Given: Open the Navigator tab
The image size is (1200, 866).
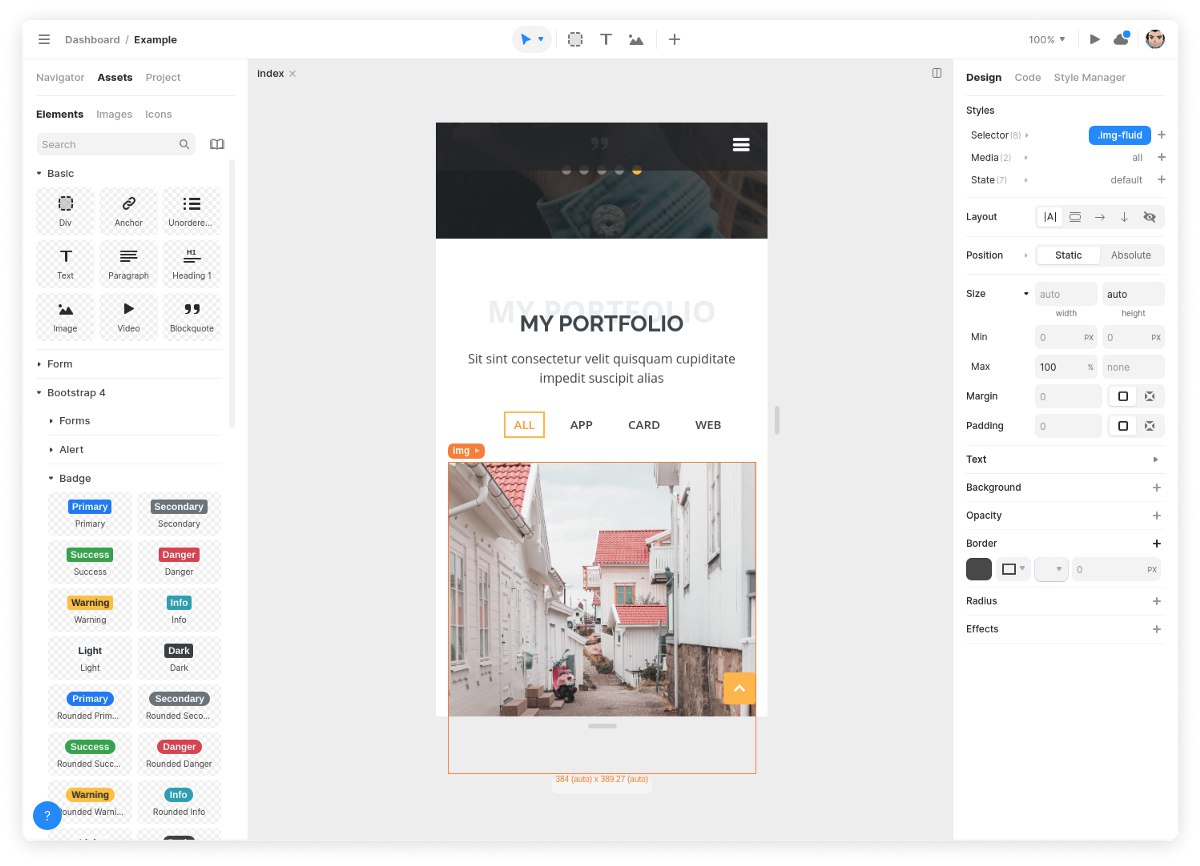Looking at the screenshot, I should [60, 77].
